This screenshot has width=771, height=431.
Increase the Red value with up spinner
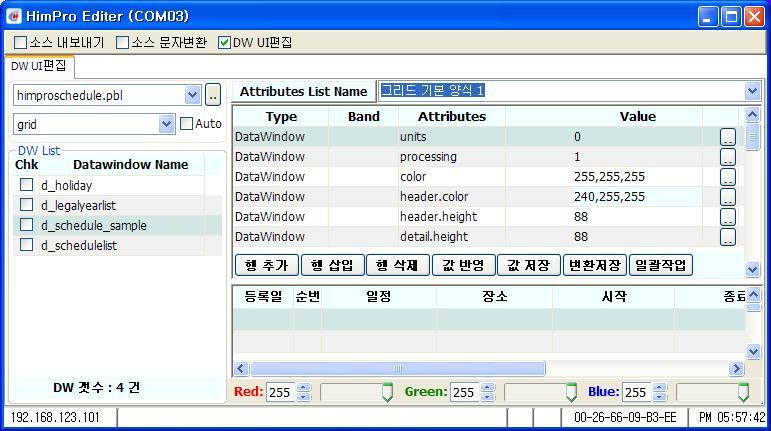click(x=304, y=388)
